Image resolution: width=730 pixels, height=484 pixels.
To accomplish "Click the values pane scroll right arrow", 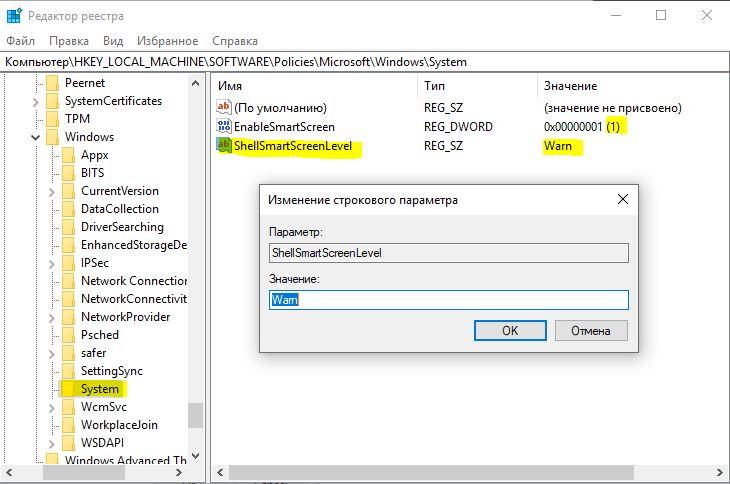I will (719, 473).
